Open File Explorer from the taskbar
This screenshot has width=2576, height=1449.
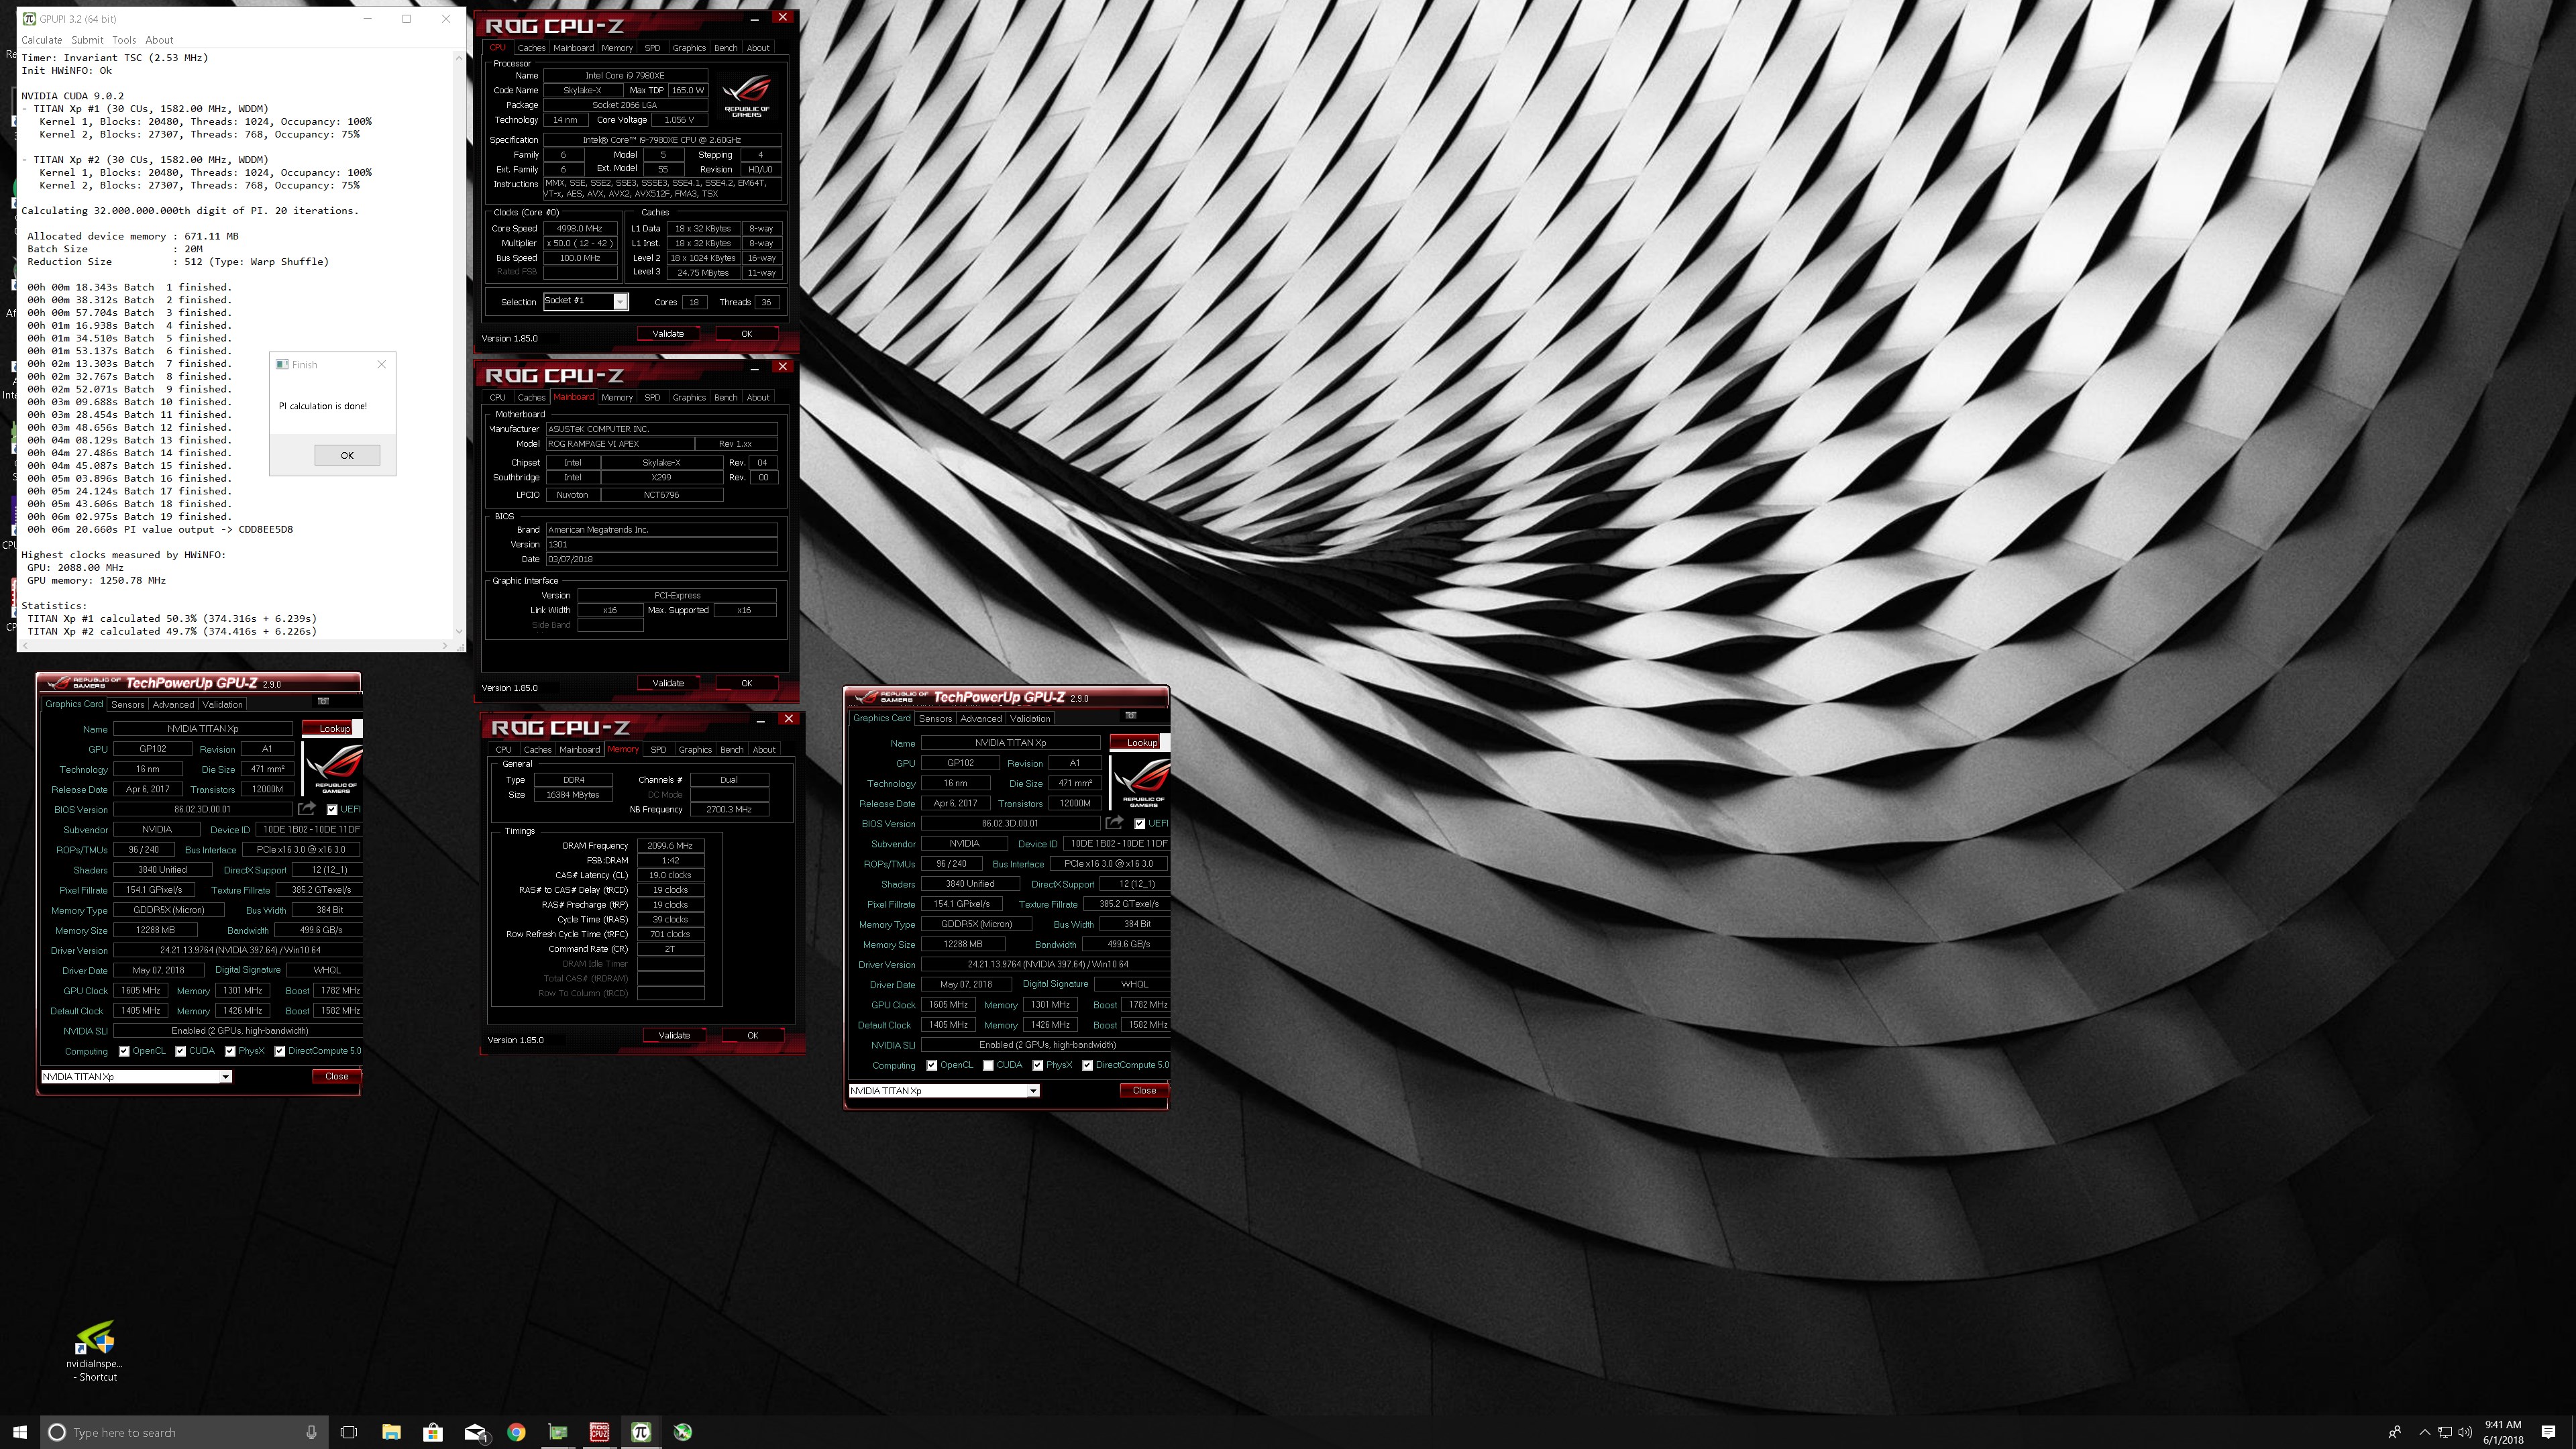coord(391,1432)
